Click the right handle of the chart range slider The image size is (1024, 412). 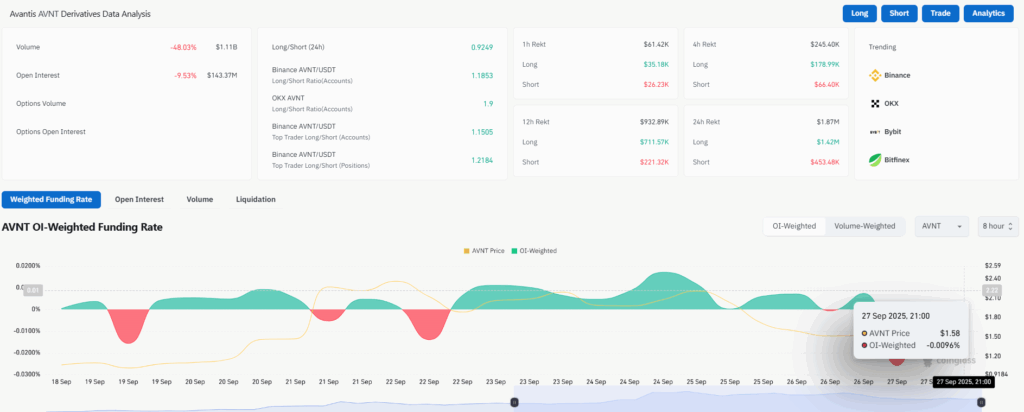pos(981,402)
